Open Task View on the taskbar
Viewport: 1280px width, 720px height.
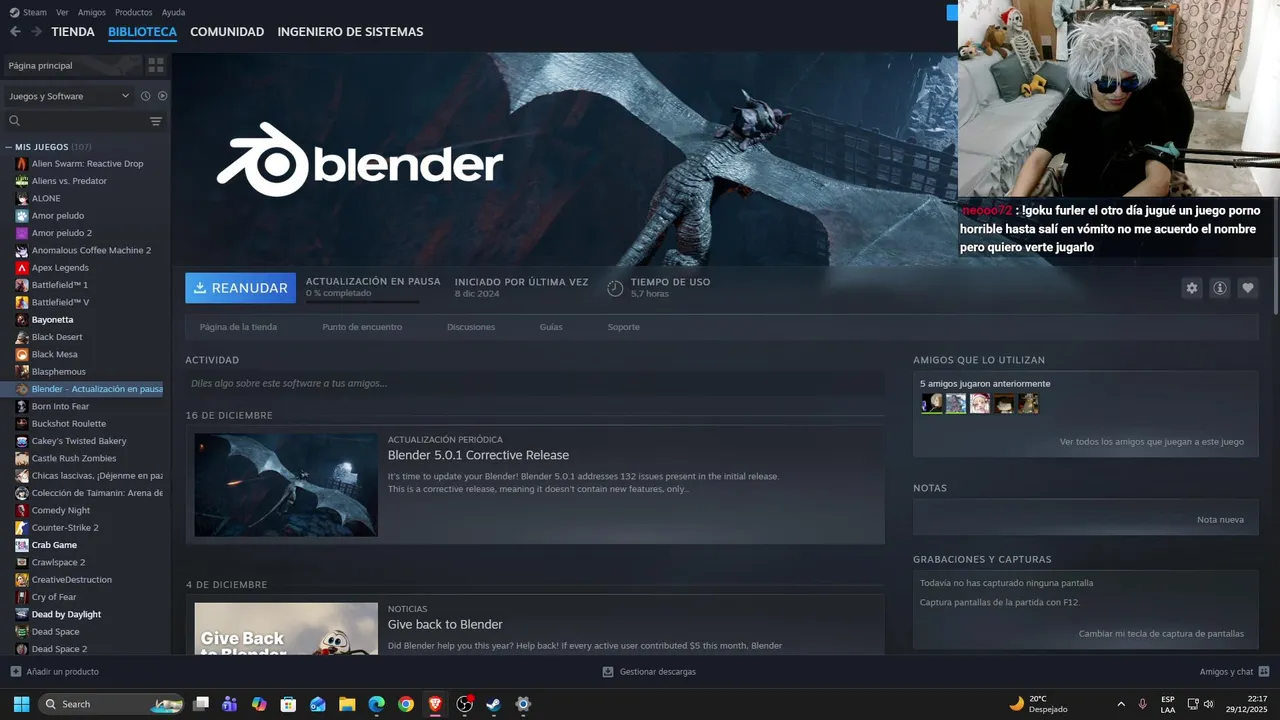[x=201, y=704]
